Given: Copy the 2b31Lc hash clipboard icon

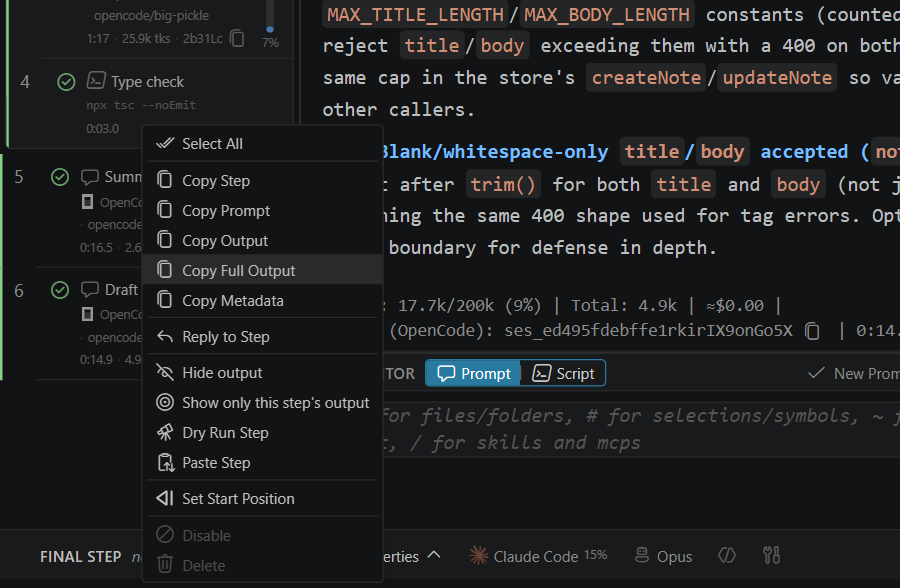Looking at the screenshot, I should pyautogui.click(x=237, y=38).
